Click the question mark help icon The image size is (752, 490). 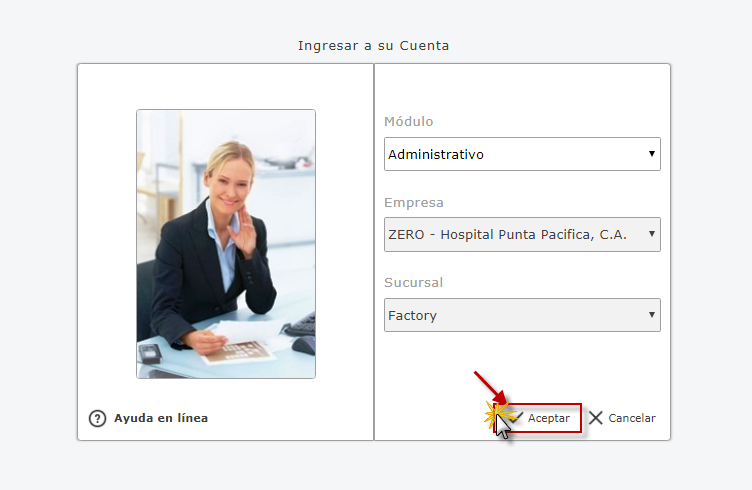[97, 419]
